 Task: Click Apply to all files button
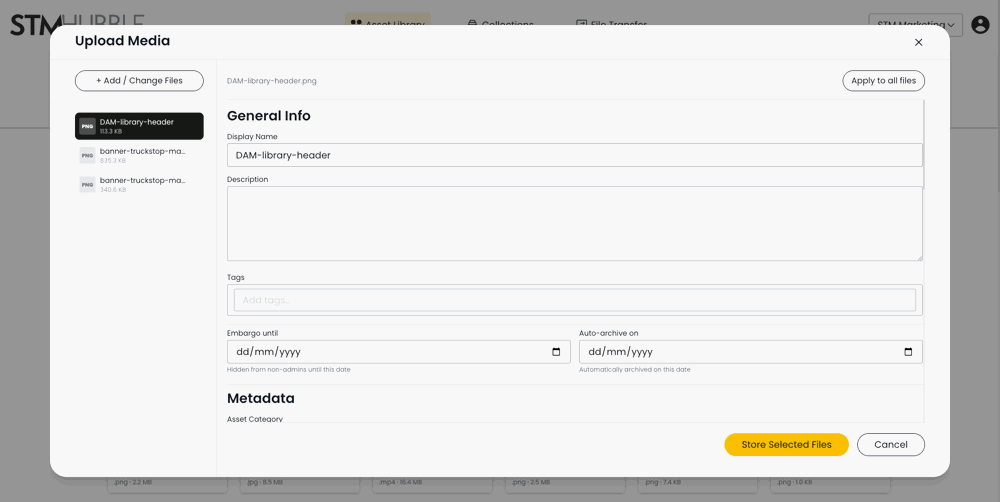tap(883, 81)
